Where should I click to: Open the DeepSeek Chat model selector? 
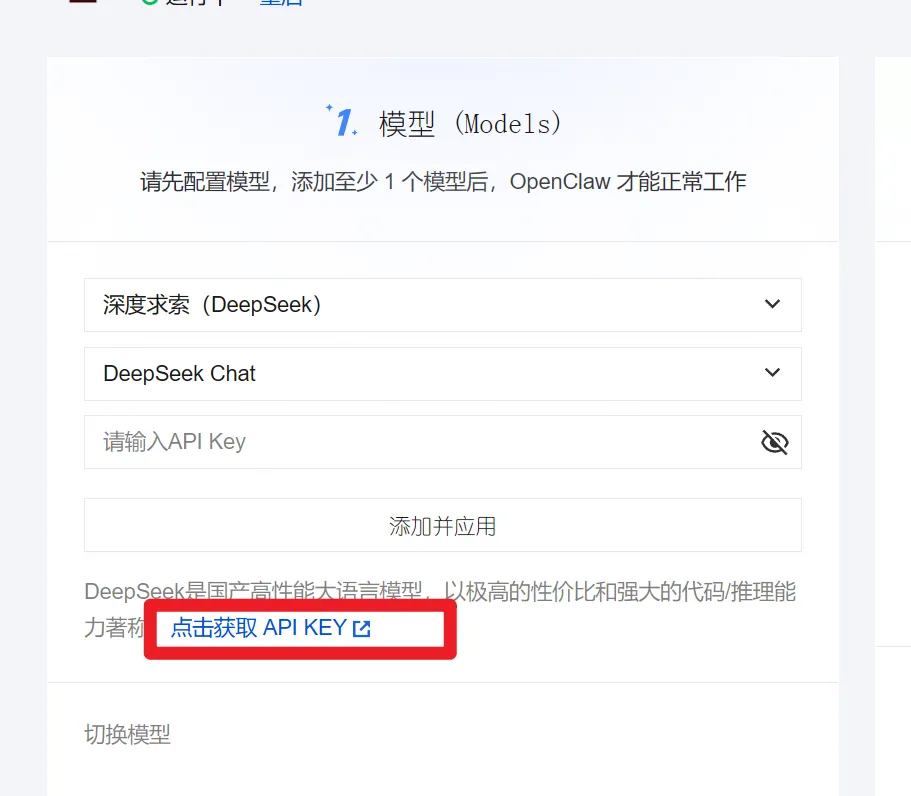[x=443, y=374]
